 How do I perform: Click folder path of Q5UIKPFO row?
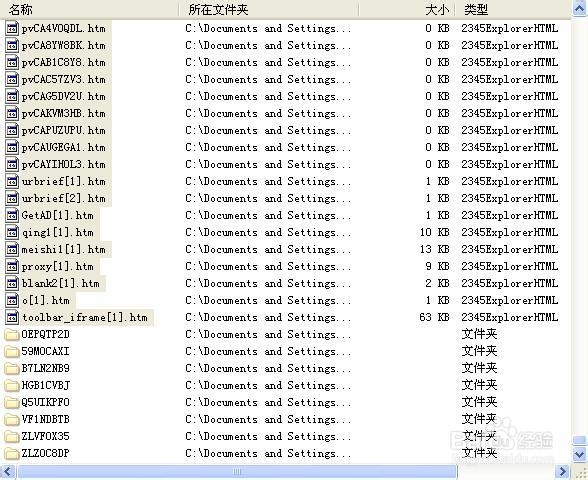coord(268,402)
